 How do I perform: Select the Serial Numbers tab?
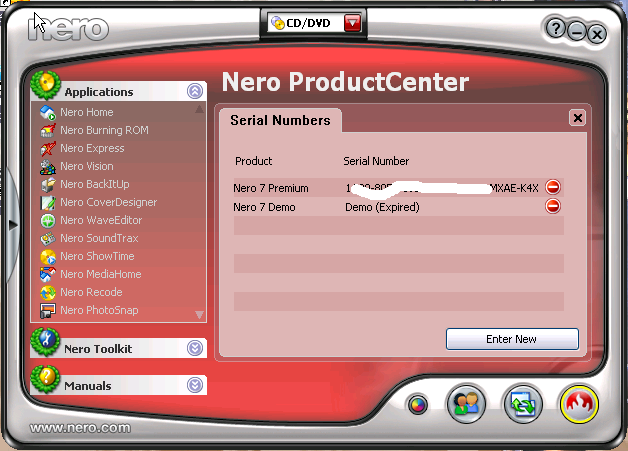click(x=280, y=120)
